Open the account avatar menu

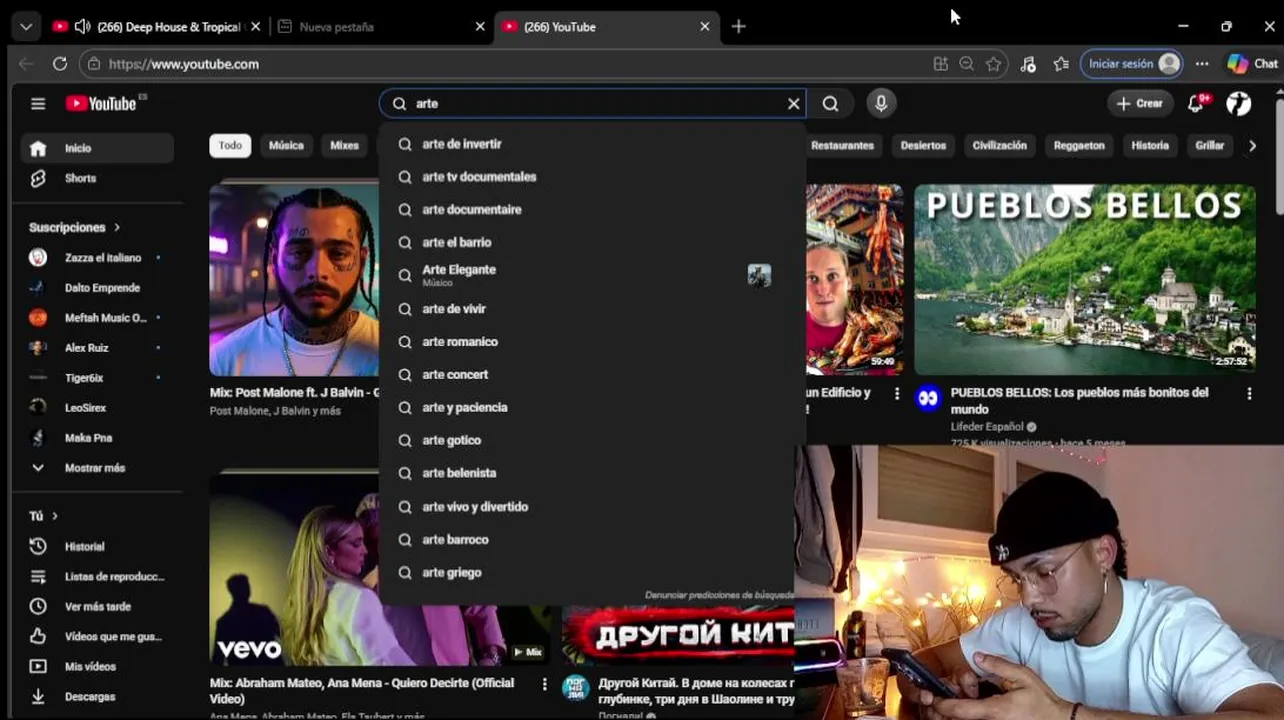(x=1238, y=103)
